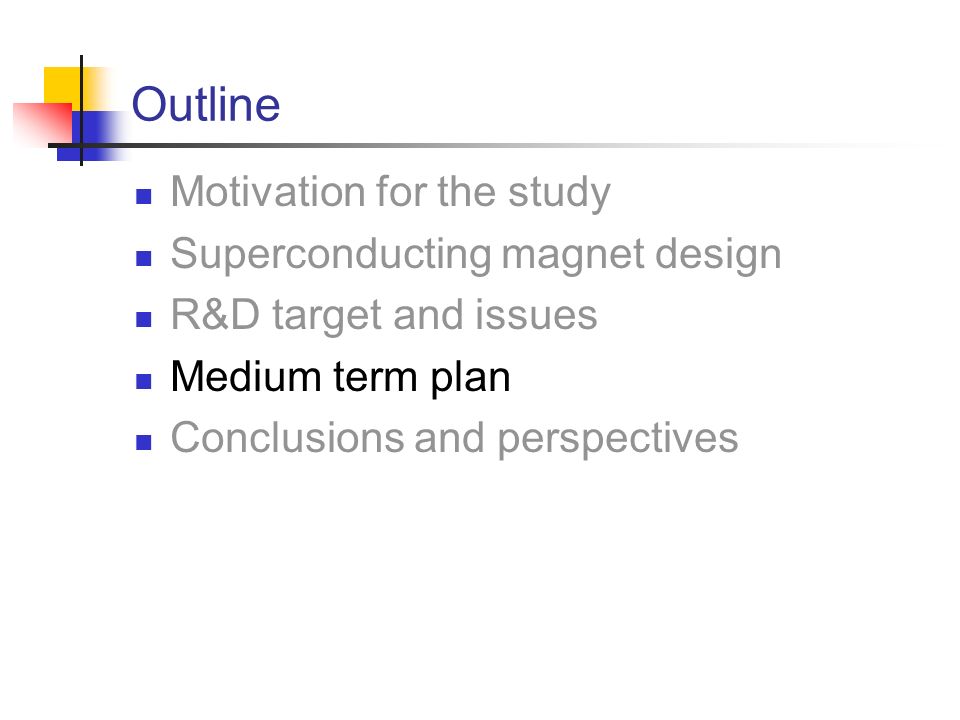Image resolution: width=960 pixels, height=720 pixels.
Task: Click the vertical black line in logo
Action: [x=81, y=110]
